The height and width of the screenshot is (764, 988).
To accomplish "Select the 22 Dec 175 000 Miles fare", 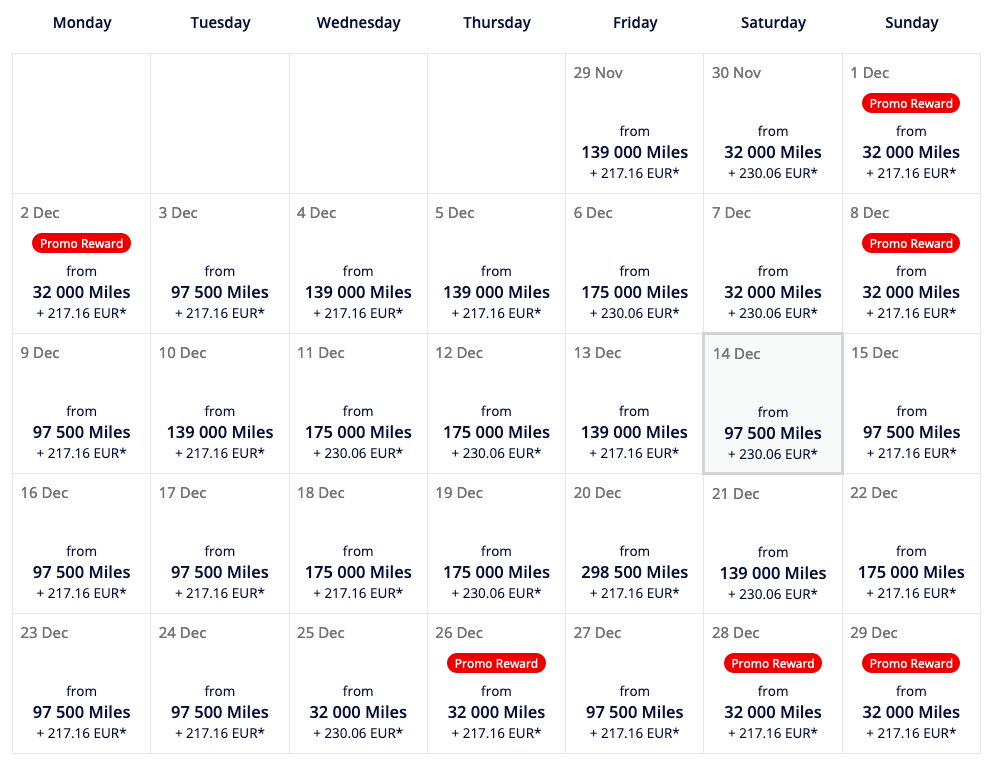I will (x=911, y=572).
